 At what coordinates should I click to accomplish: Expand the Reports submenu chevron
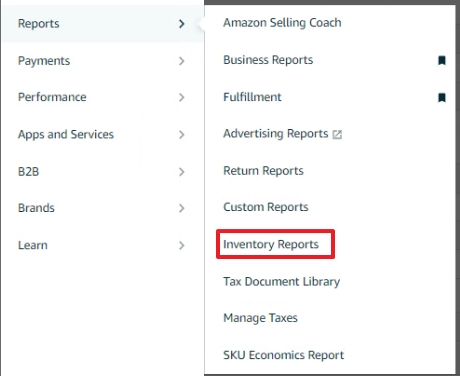click(x=181, y=24)
